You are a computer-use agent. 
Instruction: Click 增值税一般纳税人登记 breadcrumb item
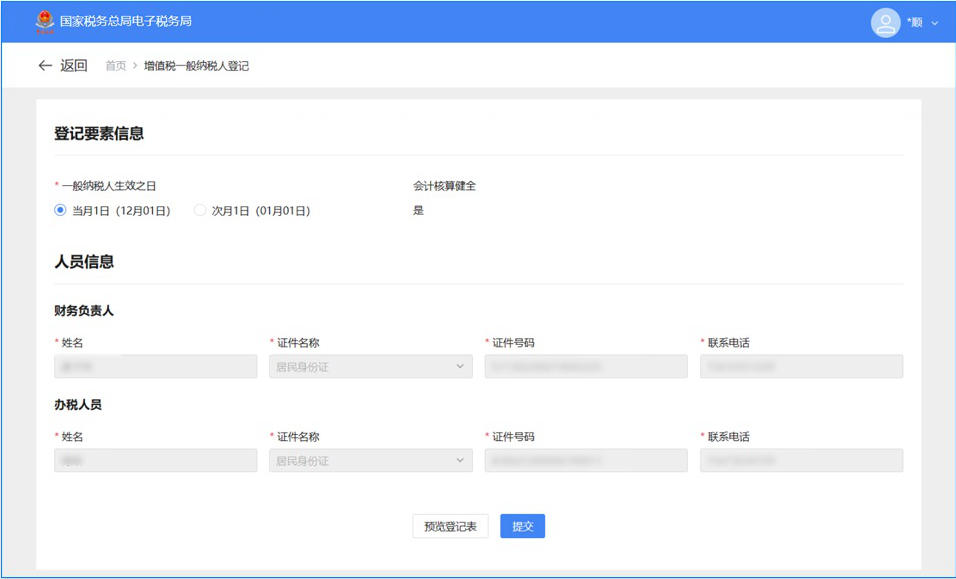[x=196, y=66]
